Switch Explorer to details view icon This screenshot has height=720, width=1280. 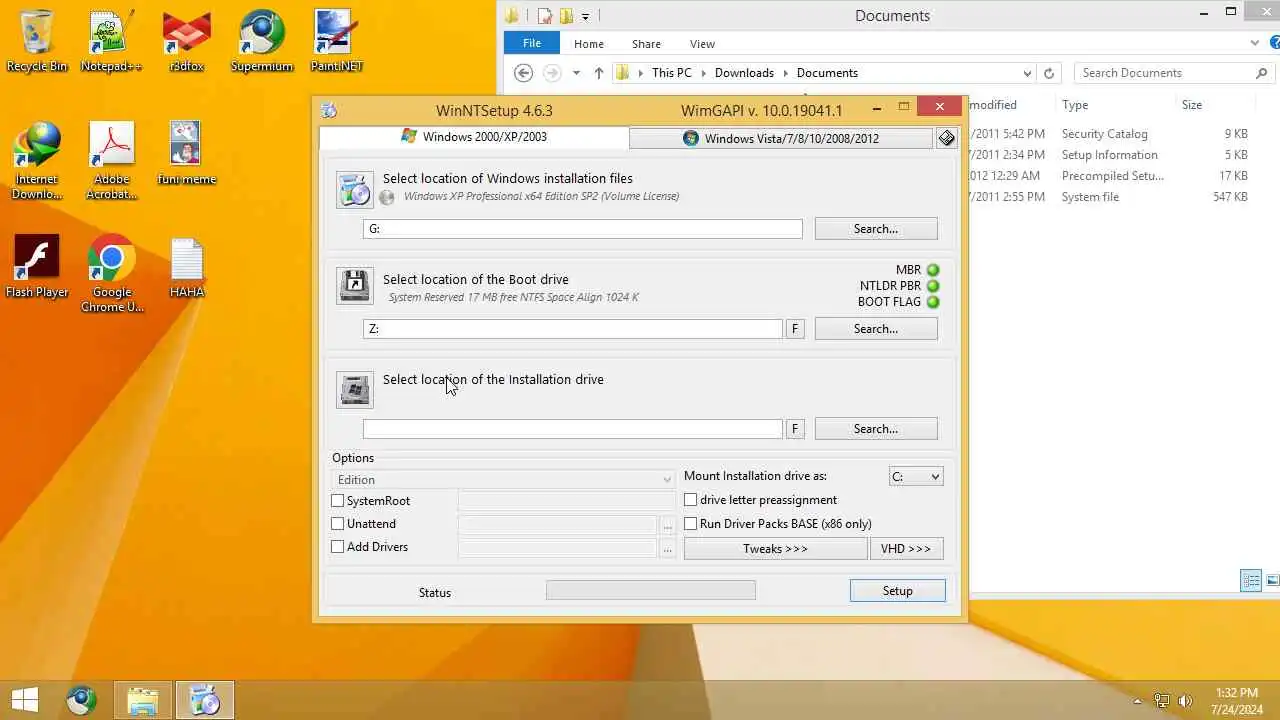coord(1251,580)
